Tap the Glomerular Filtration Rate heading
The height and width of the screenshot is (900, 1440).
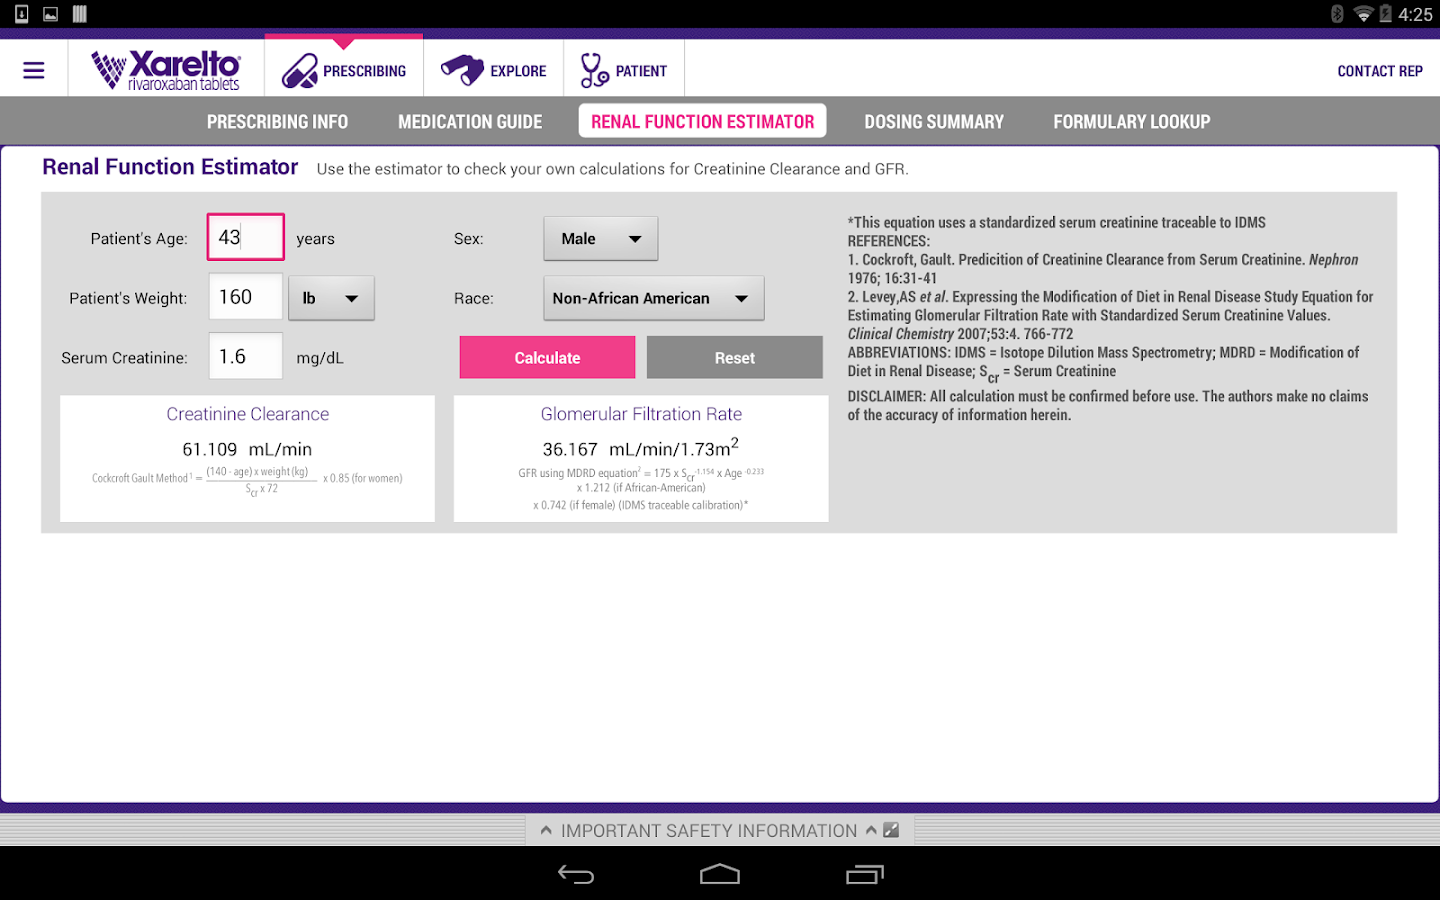tap(641, 414)
